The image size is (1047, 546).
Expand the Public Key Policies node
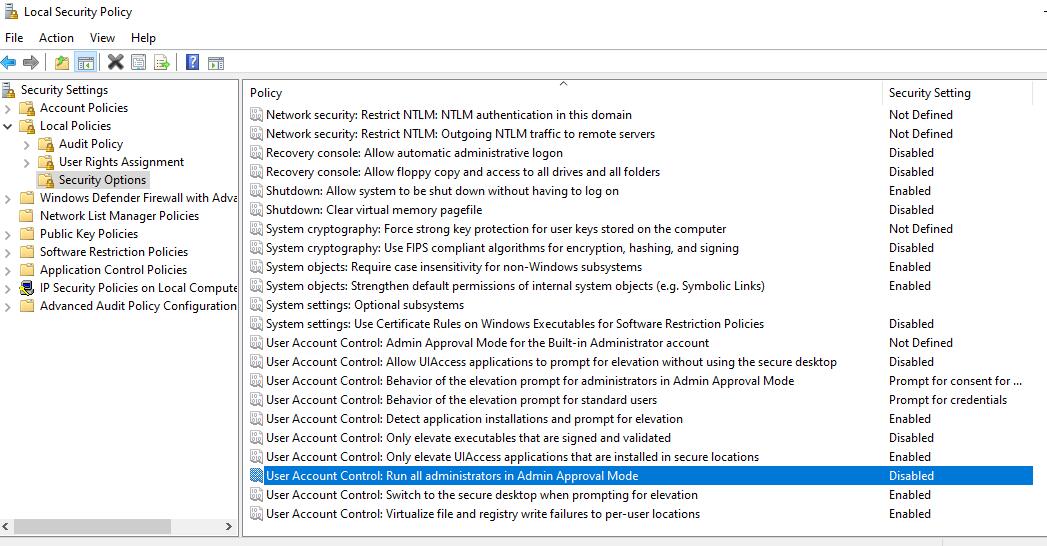7,234
